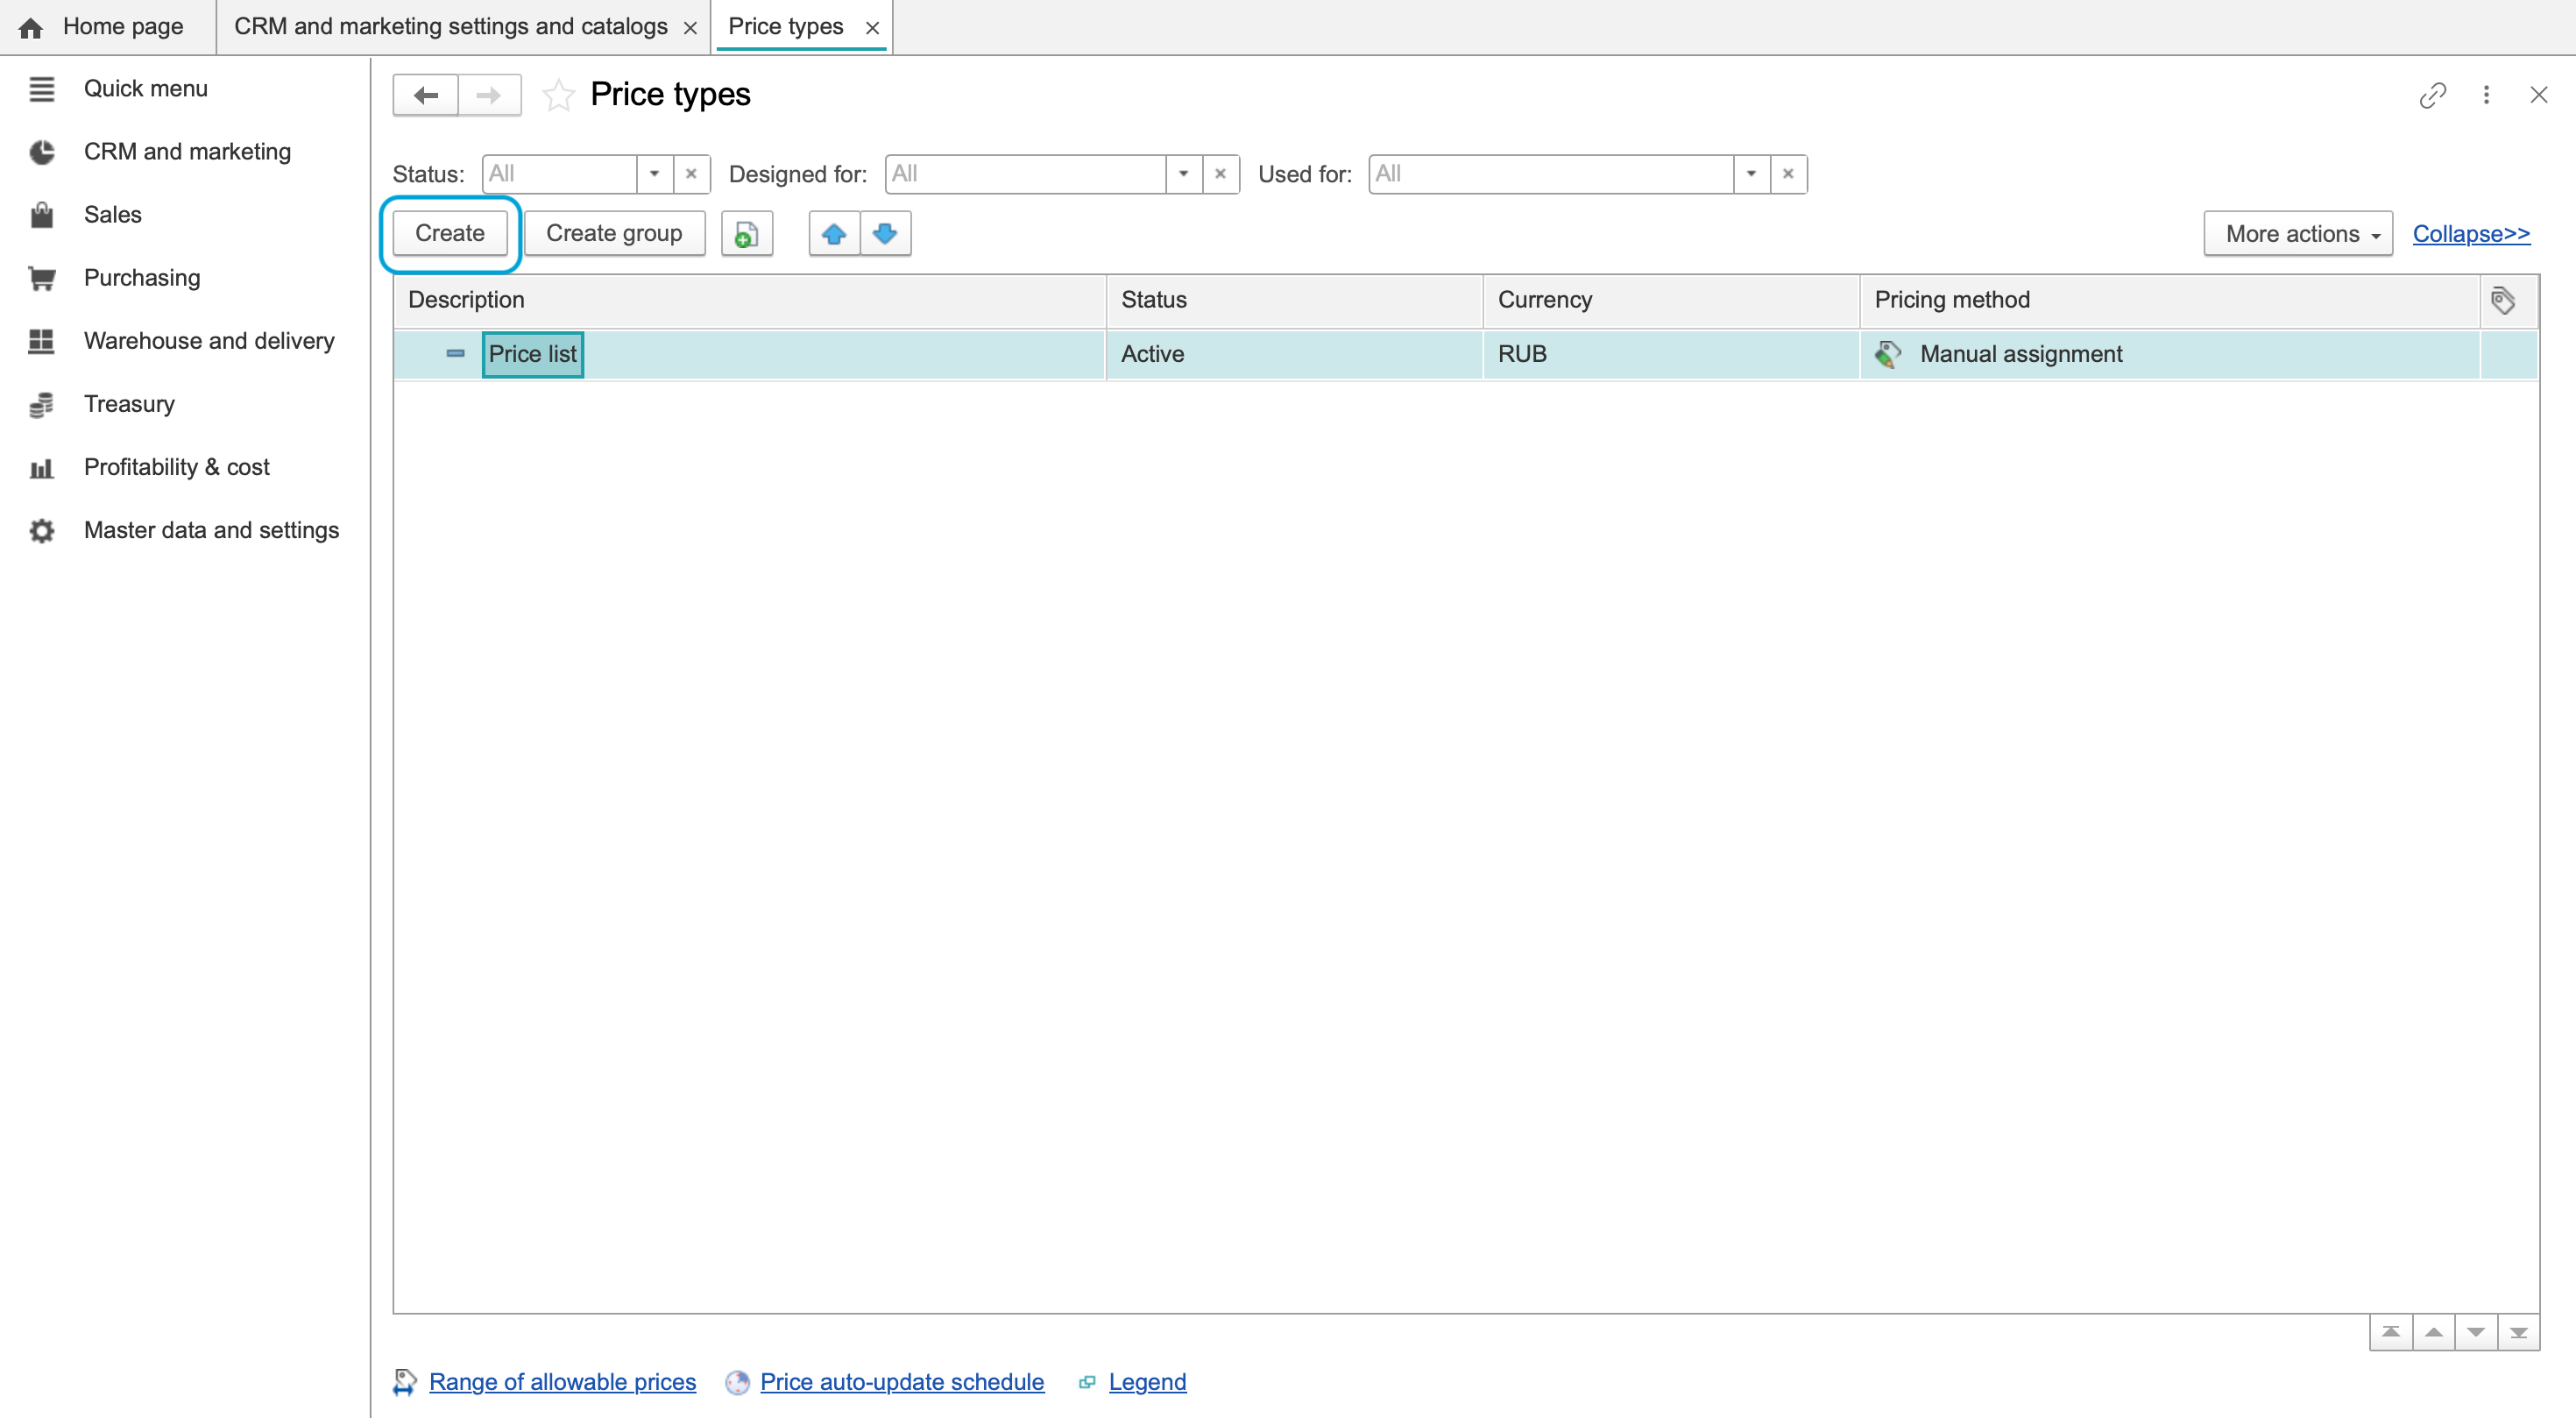Viewport: 2576px width, 1418px height.
Task: Click the Sales shopping bag icon
Action: coord(41,215)
